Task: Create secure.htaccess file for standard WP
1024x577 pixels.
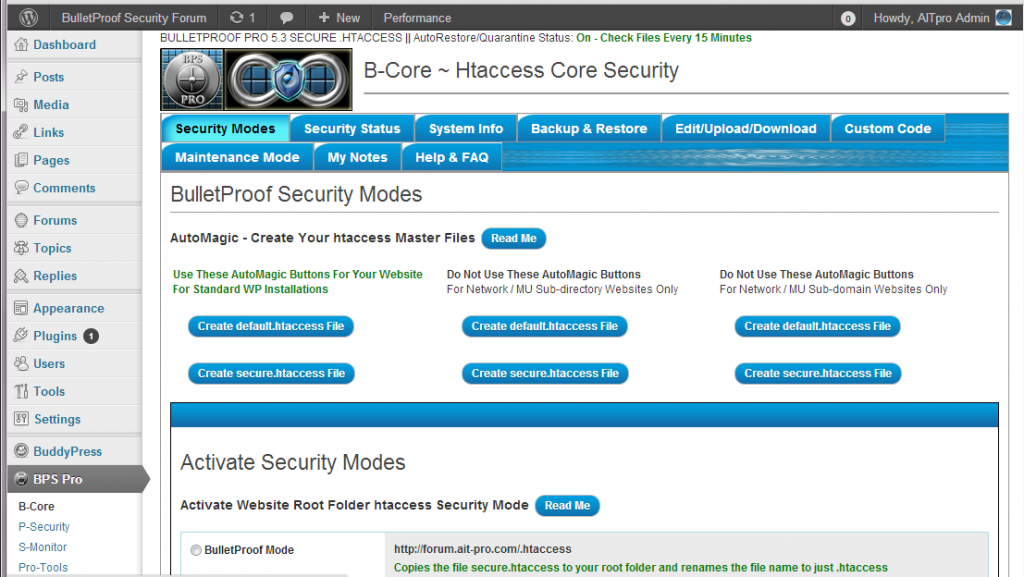Action: 271,373
